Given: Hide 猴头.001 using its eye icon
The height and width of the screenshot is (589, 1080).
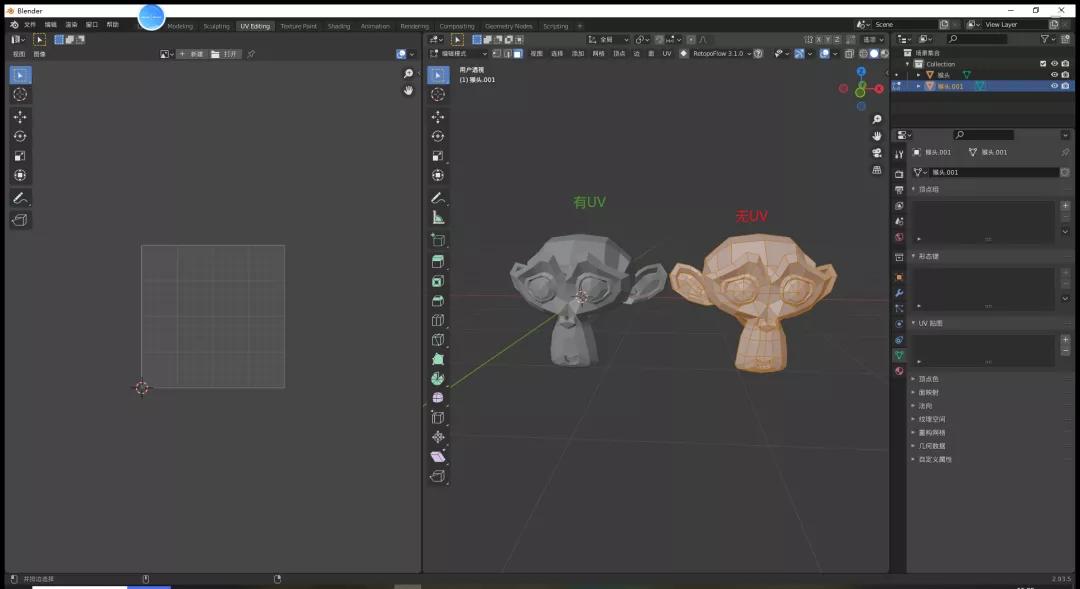Looking at the screenshot, I should (x=1055, y=86).
